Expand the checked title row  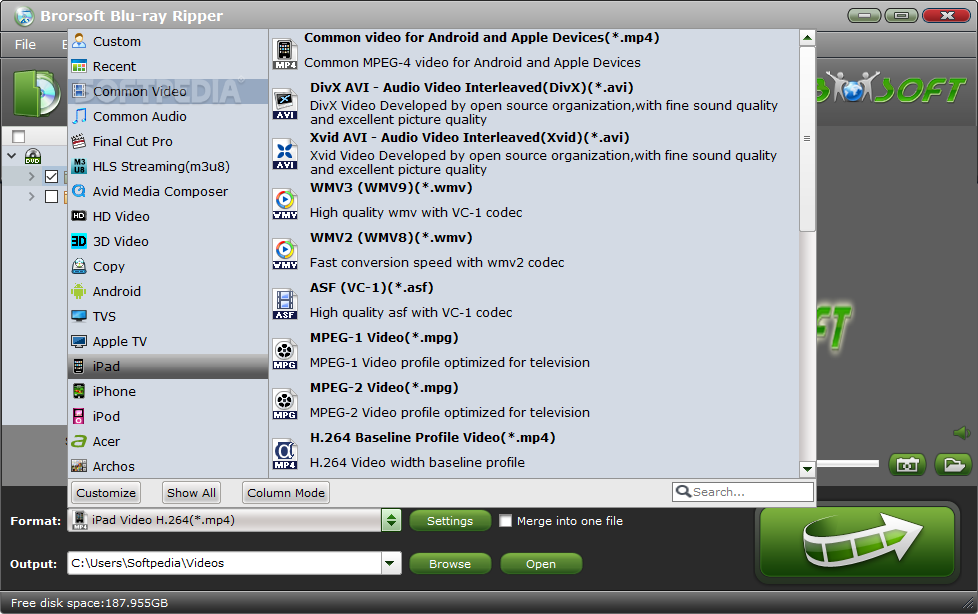31,177
